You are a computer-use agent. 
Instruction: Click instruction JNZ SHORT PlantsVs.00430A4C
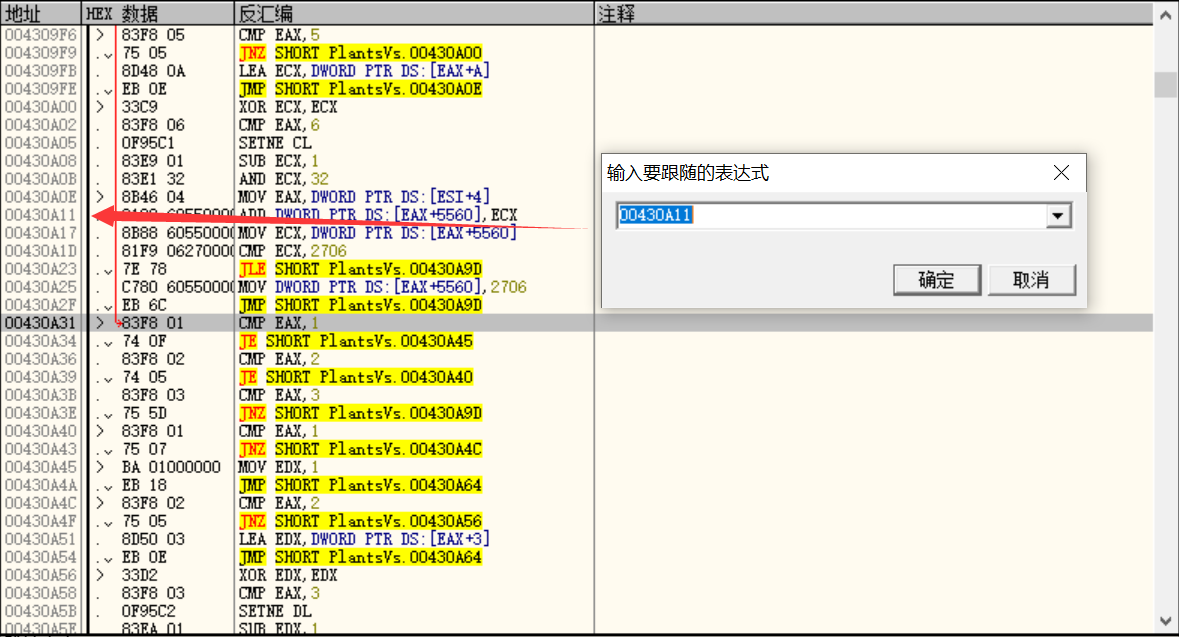coord(360,450)
